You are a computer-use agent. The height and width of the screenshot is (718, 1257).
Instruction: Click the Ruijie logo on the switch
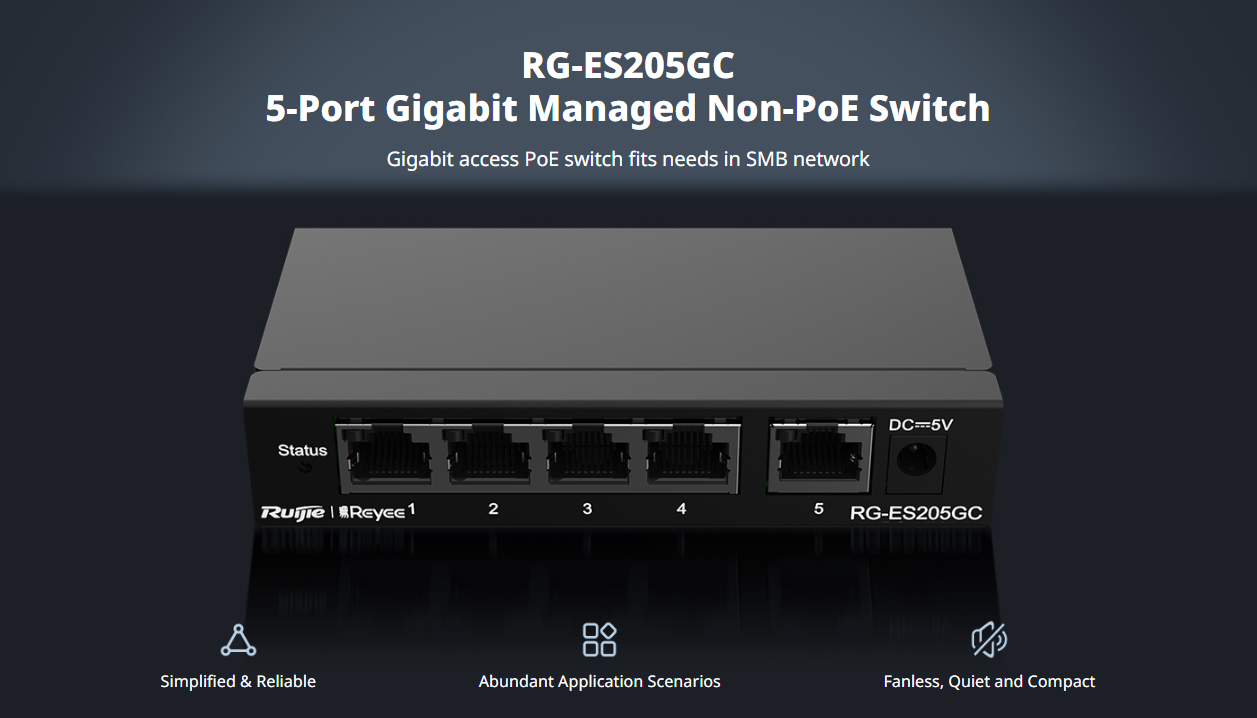tap(292, 512)
